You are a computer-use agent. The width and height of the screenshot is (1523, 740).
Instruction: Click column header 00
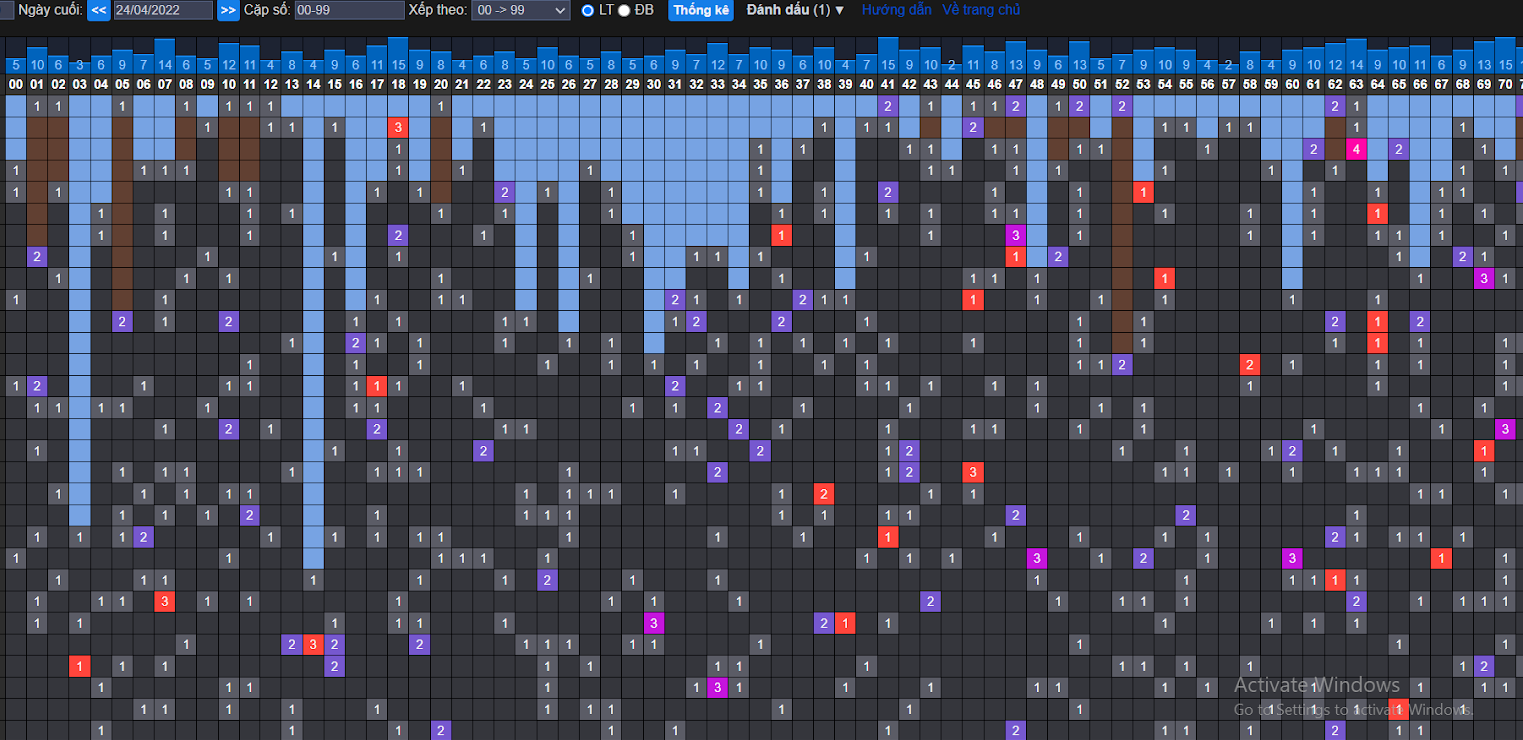coord(15,85)
